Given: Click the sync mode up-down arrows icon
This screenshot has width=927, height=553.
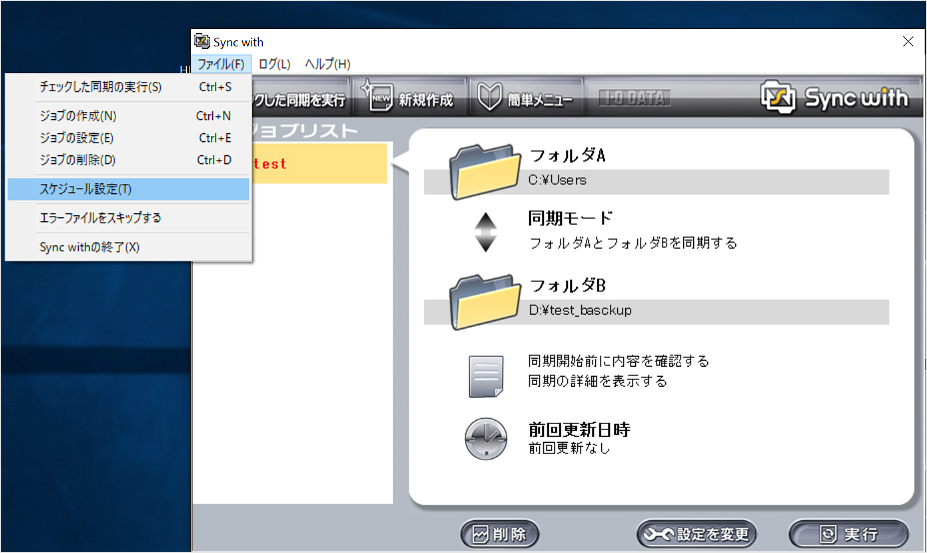Looking at the screenshot, I should click(x=484, y=230).
